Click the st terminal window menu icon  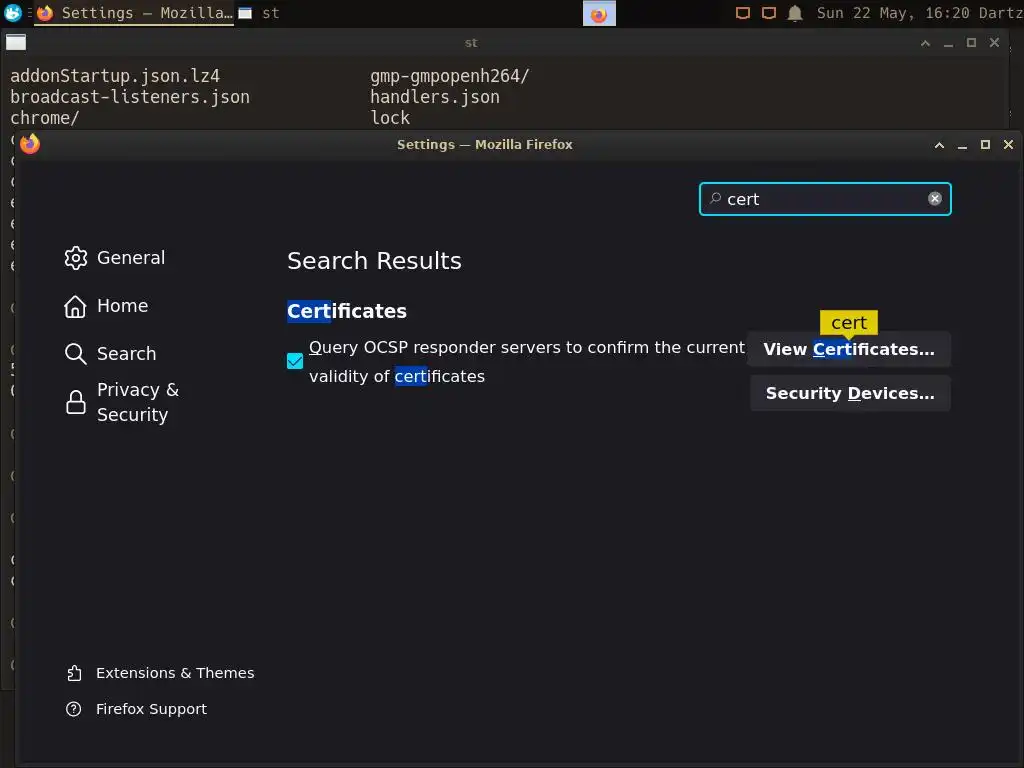(x=16, y=42)
